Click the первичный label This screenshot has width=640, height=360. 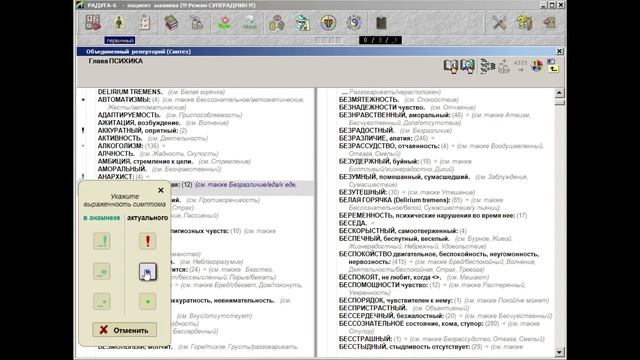pyautogui.click(x=120, y=40)
